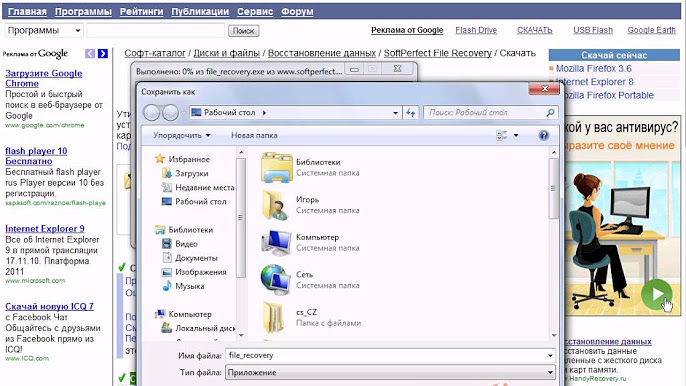This screenshot has height=386, width=686.
Task: Click the Новая папка button
Action: (254, 135)
